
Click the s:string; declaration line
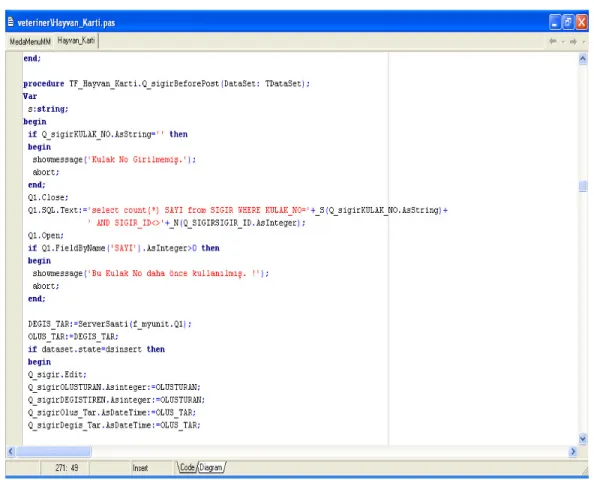point(48,109)
